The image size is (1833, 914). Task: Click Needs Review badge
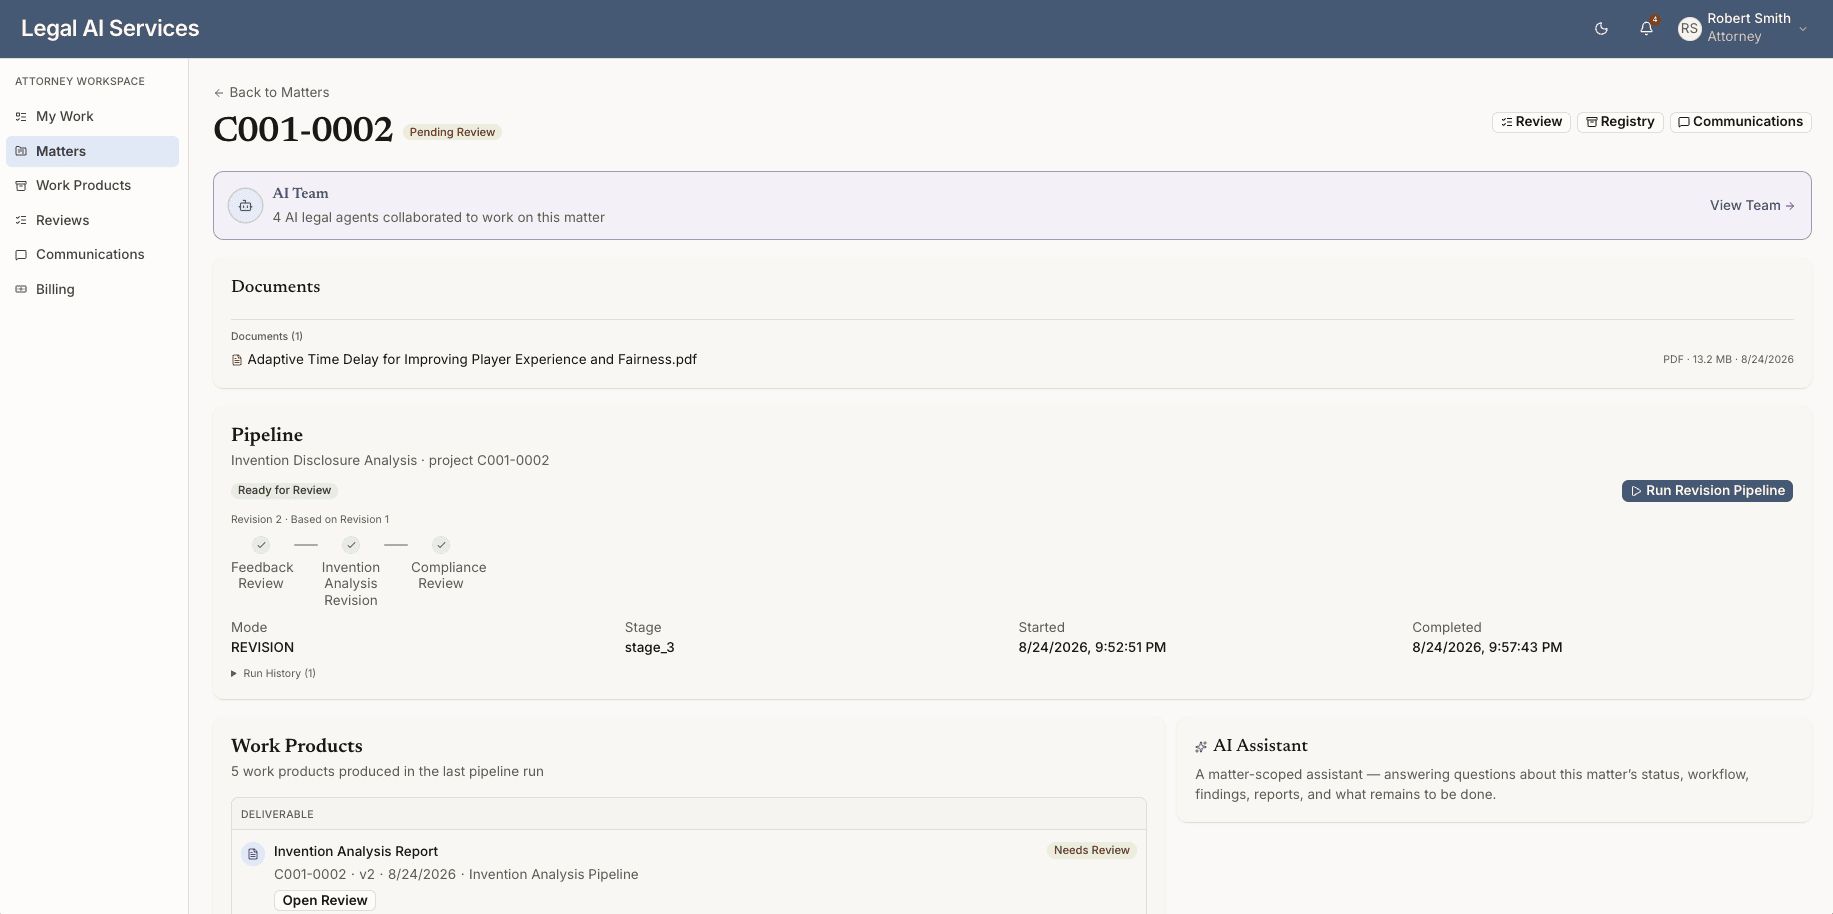[x=1091, y=851]
